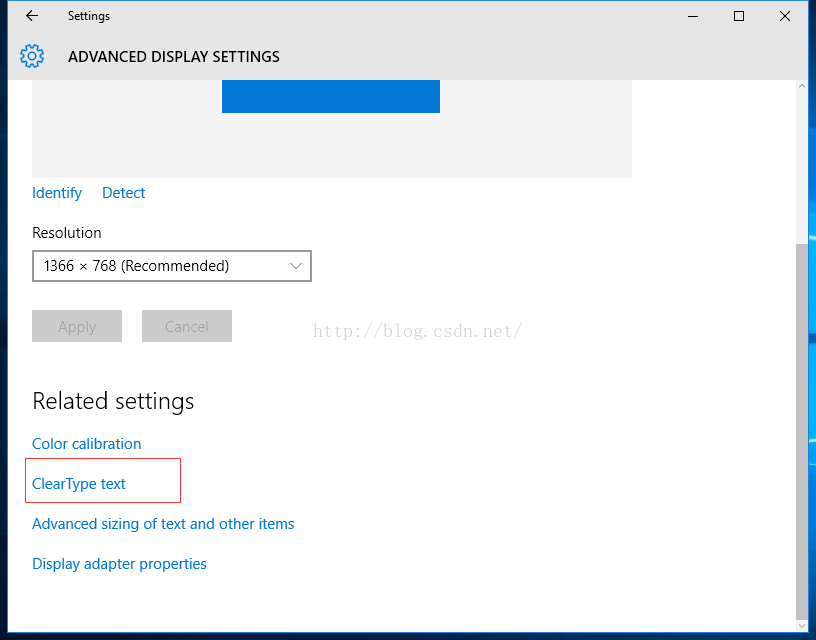This screenshot has width=816, height=640.
Task: Open Color calibration
Action: point(86,444)
